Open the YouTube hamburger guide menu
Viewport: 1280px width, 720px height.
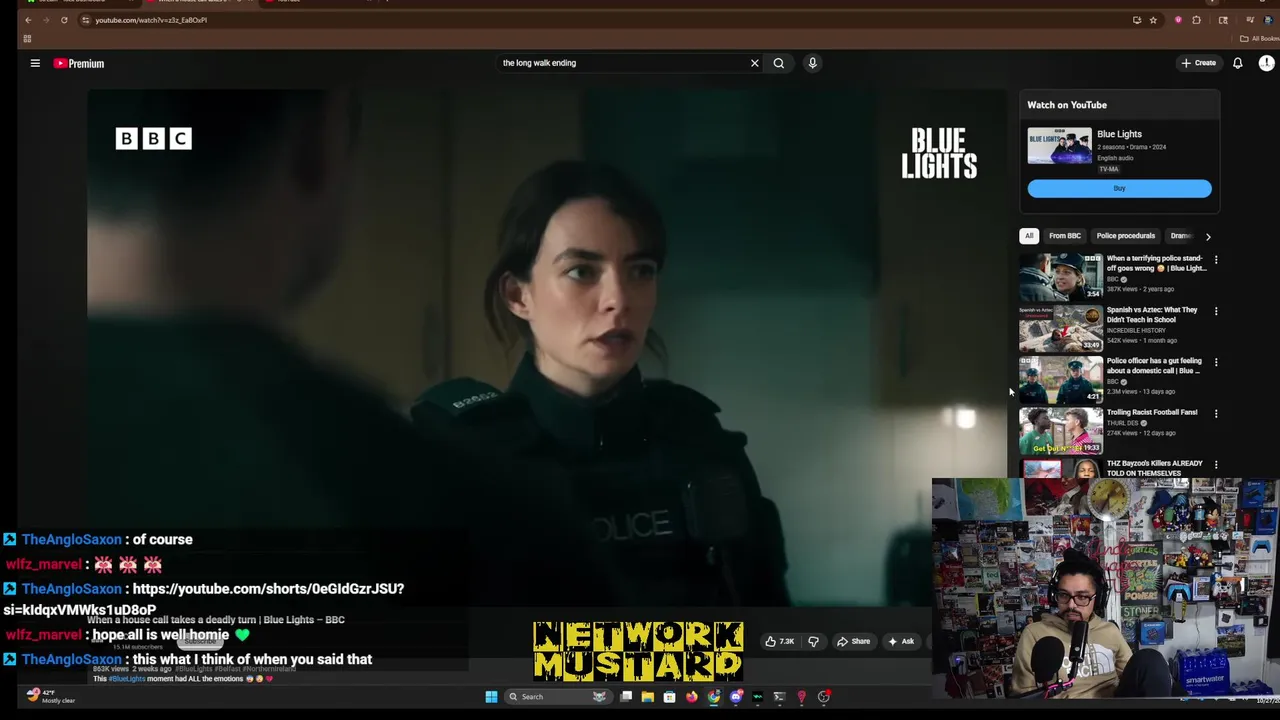point(35,63)
